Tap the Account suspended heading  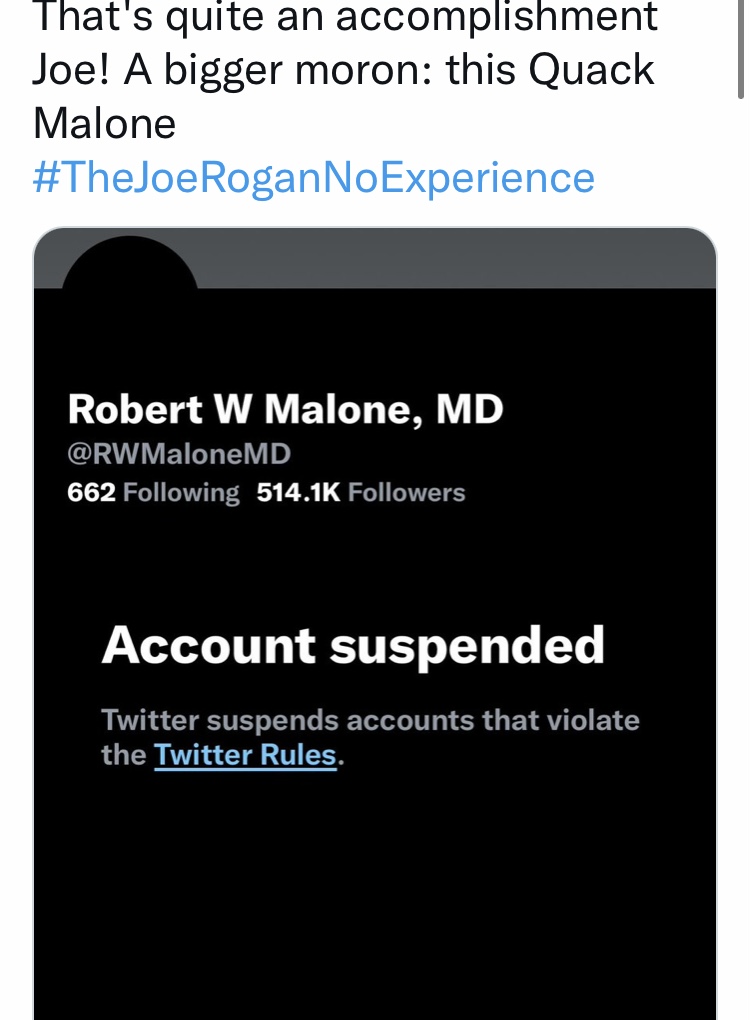pyautogui.click(x=353, y=646)
